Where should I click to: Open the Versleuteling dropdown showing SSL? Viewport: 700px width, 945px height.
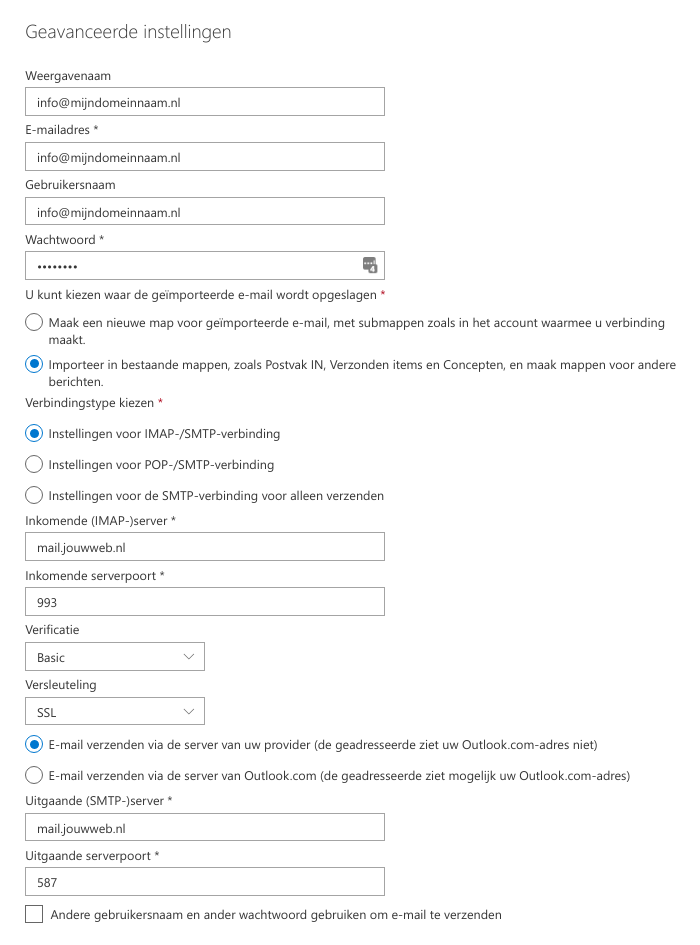(x=114, y=711)
